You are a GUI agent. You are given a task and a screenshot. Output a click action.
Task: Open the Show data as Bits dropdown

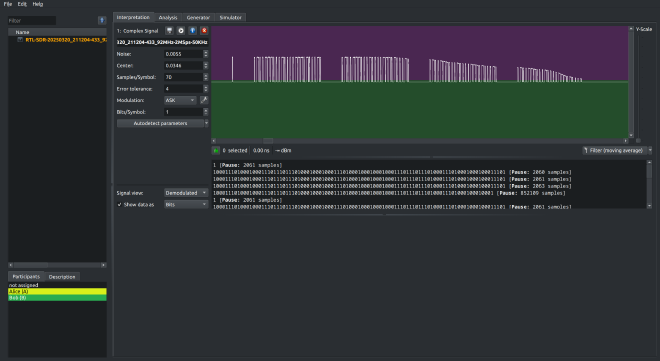186,204
